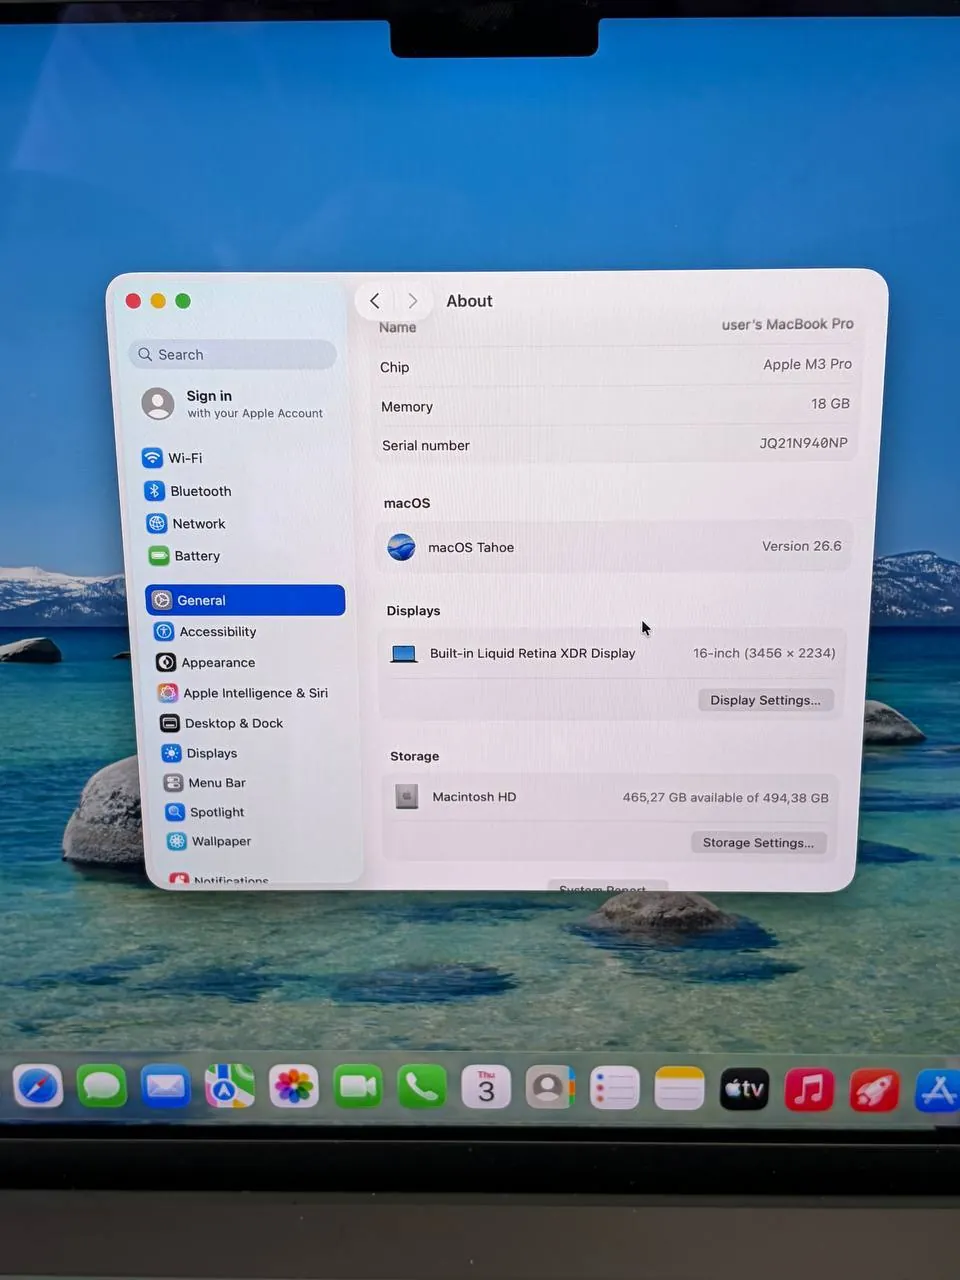This screenshot has width=960, height=1280.
Task: Open Apple TV from the Dock
Action: click(744, 1089)
